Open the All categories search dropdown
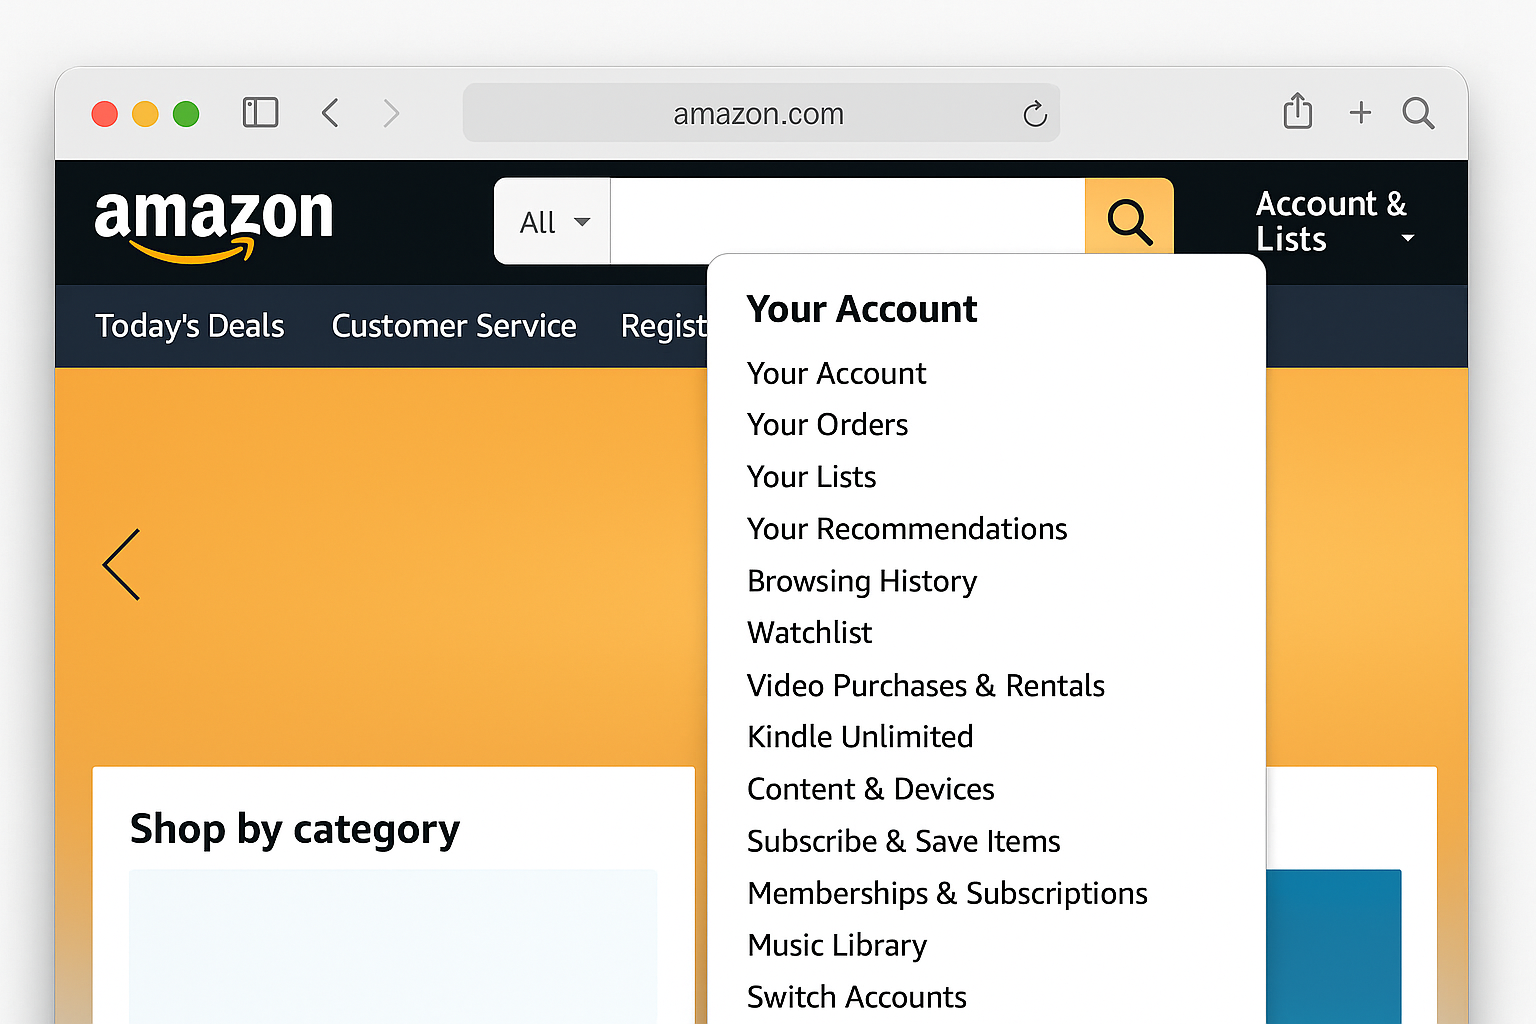The width and height of the screenshot is (1536, 1024). (551, 221)
